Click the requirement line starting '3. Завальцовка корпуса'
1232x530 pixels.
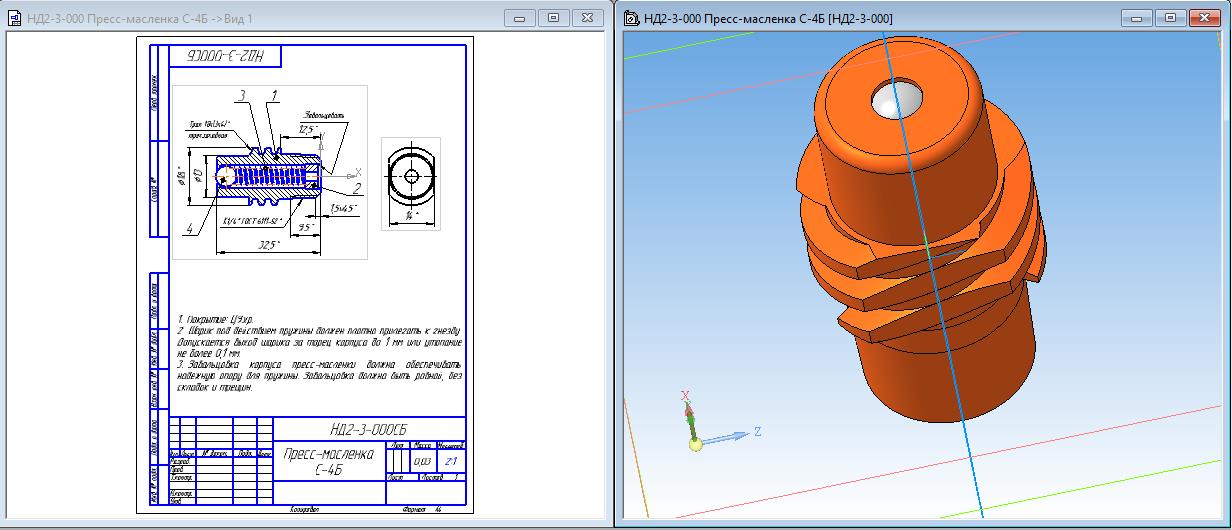[x=318, y=365]
